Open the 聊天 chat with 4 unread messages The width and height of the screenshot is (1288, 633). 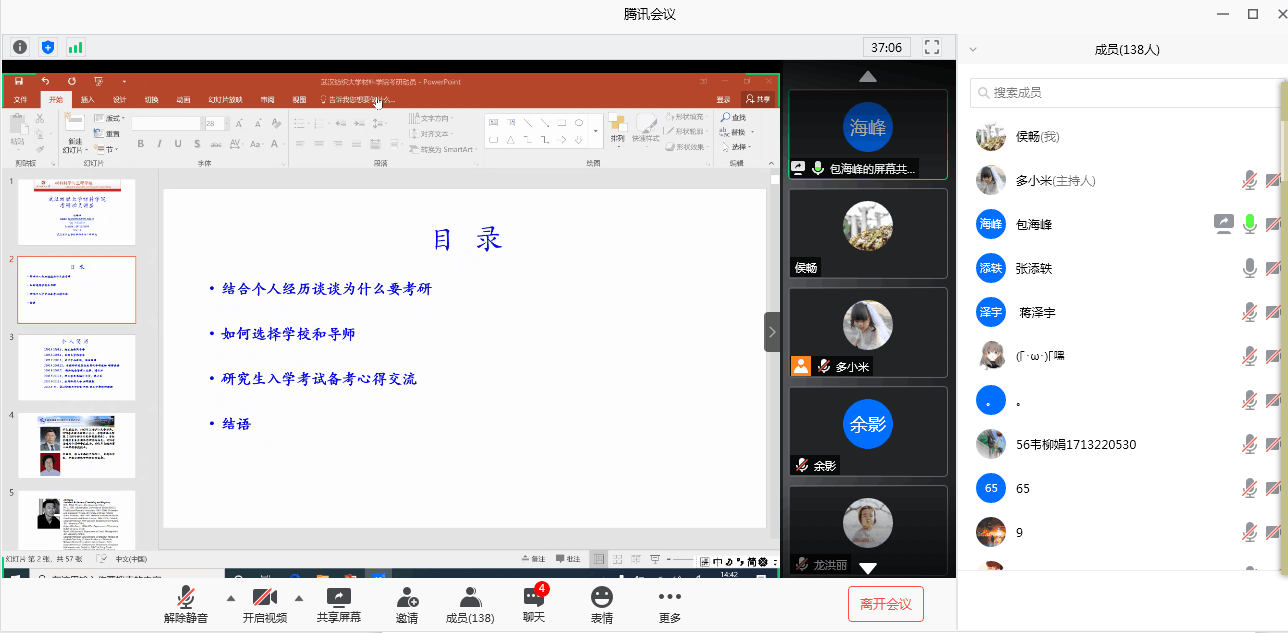click(x=533, y=598)
